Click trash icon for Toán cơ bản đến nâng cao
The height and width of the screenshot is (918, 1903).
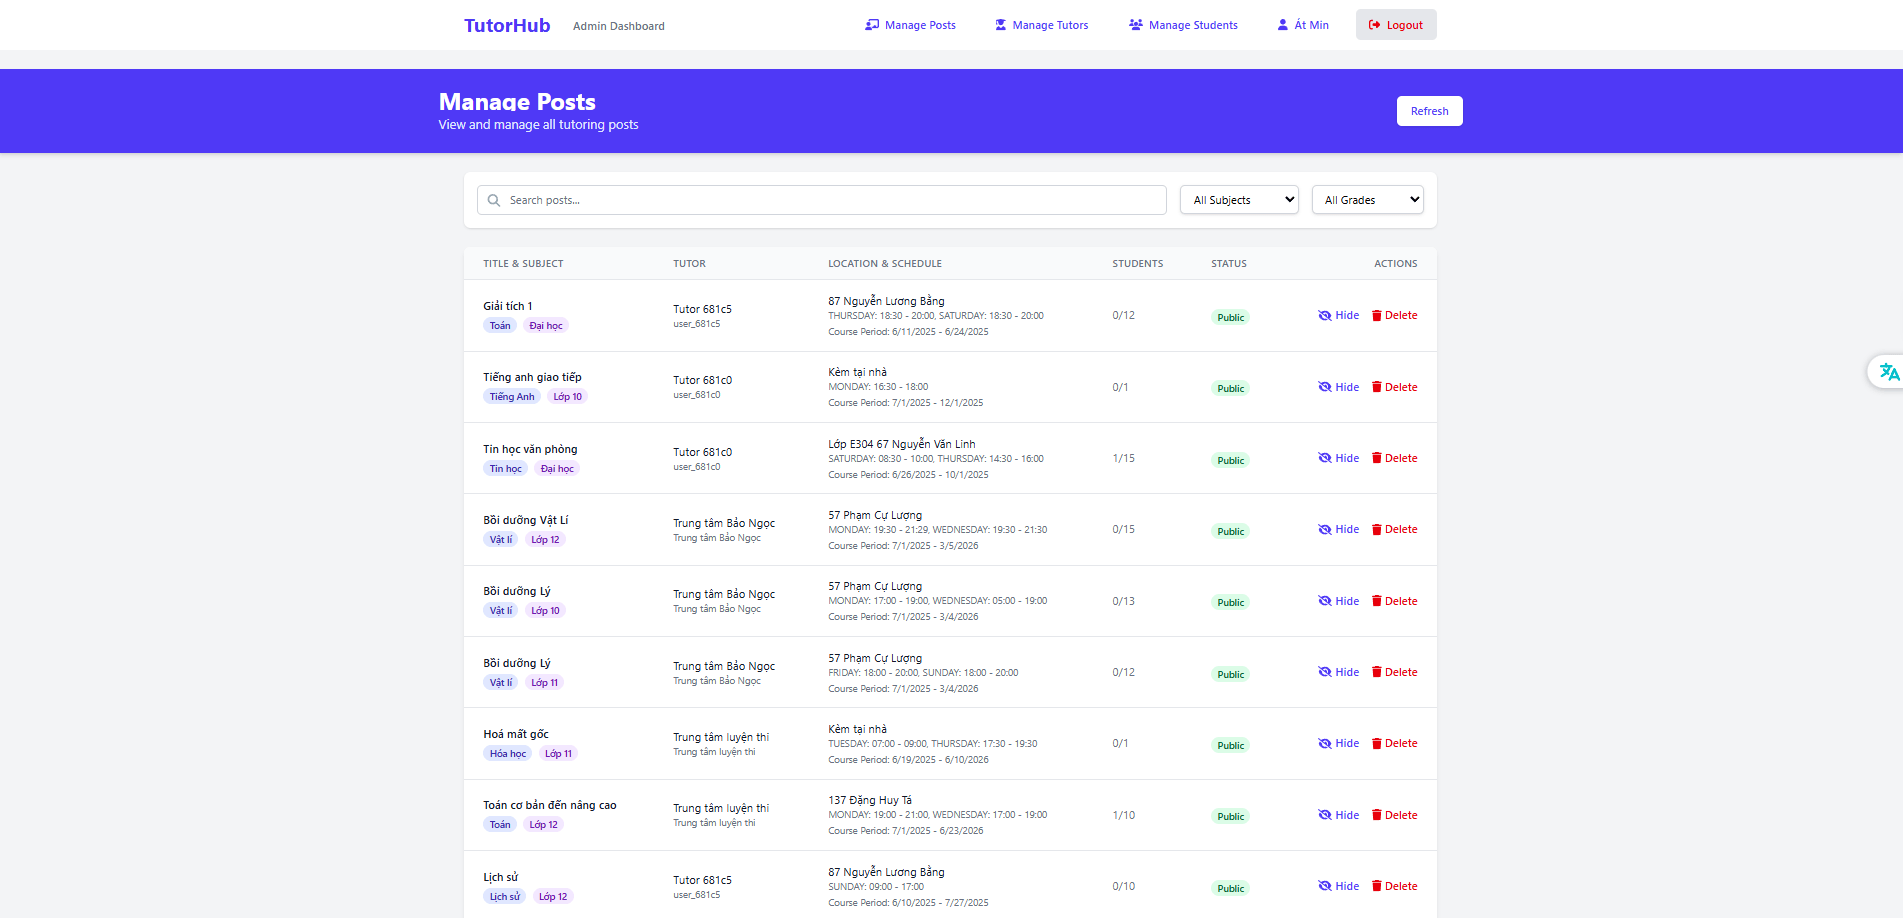coord(1377,815)
